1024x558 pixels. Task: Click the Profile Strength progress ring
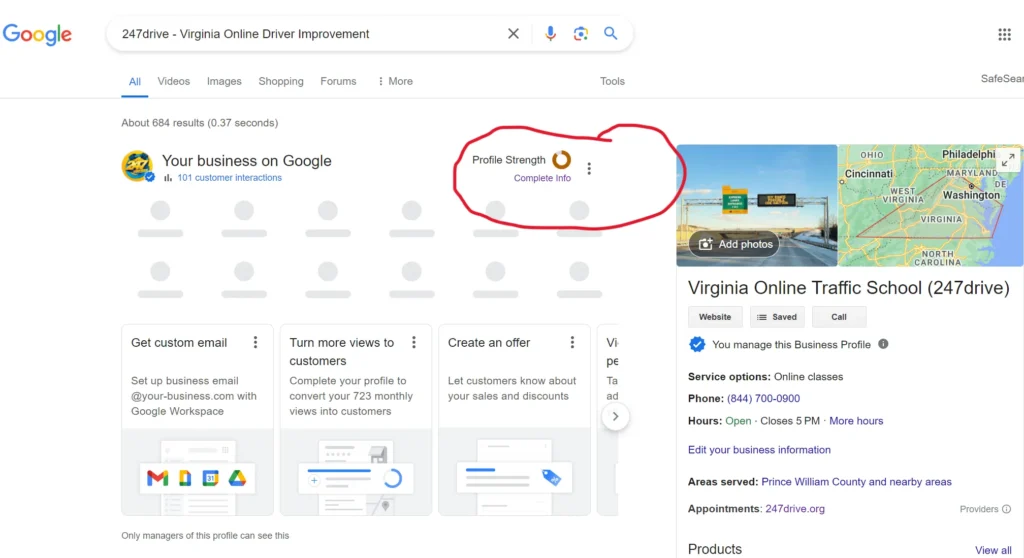coord(562,159)
